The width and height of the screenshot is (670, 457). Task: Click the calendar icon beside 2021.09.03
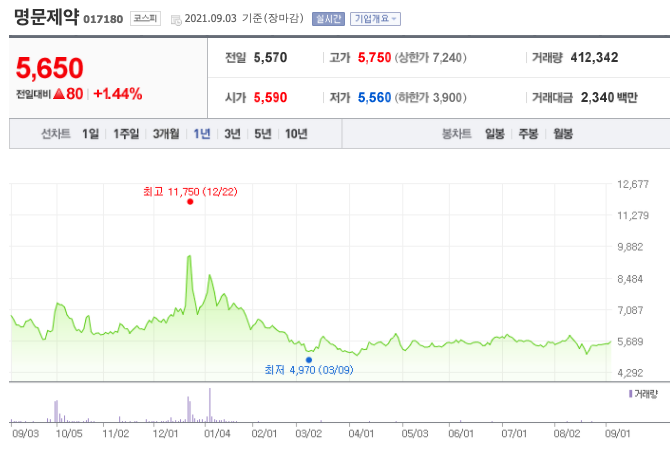(176, 20)
